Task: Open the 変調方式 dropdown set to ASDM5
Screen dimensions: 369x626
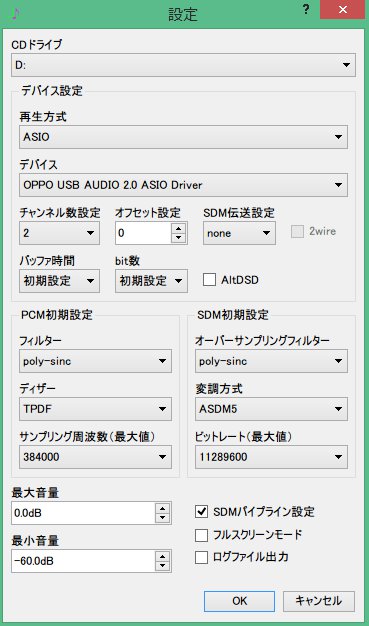Action: [272, 409]
